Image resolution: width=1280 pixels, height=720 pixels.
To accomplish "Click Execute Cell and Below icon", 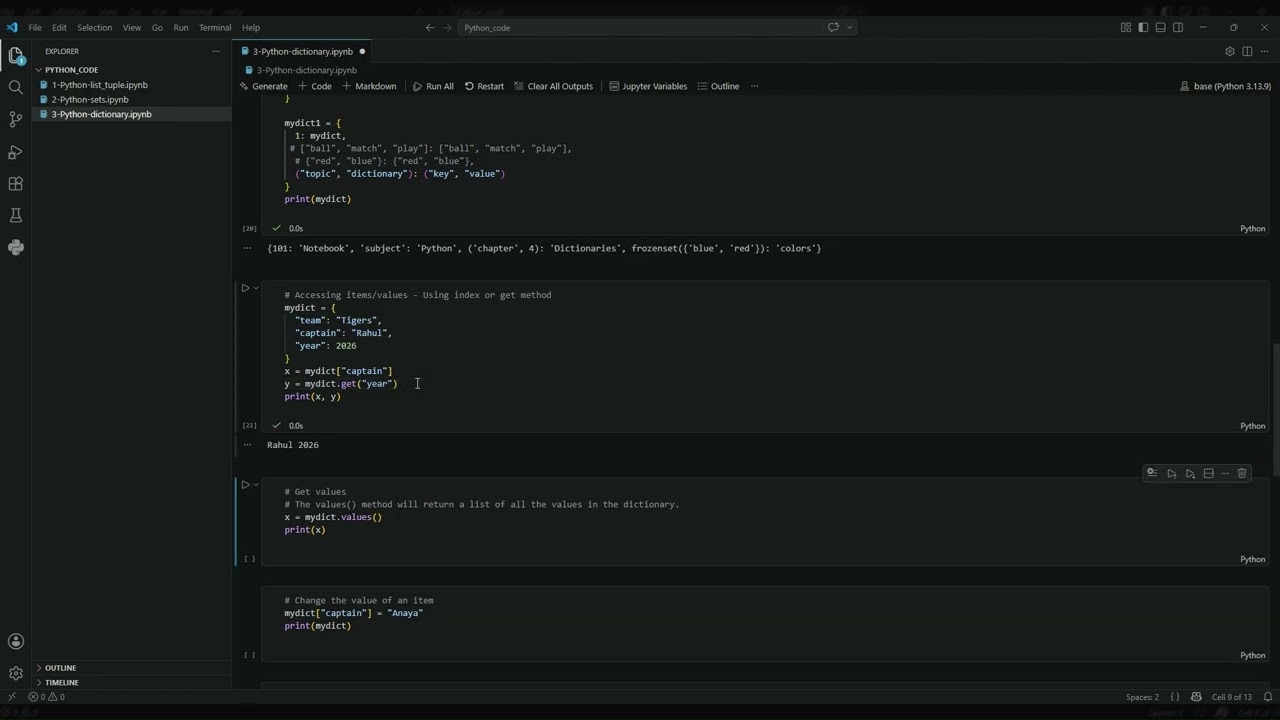I will [1190, 474].
